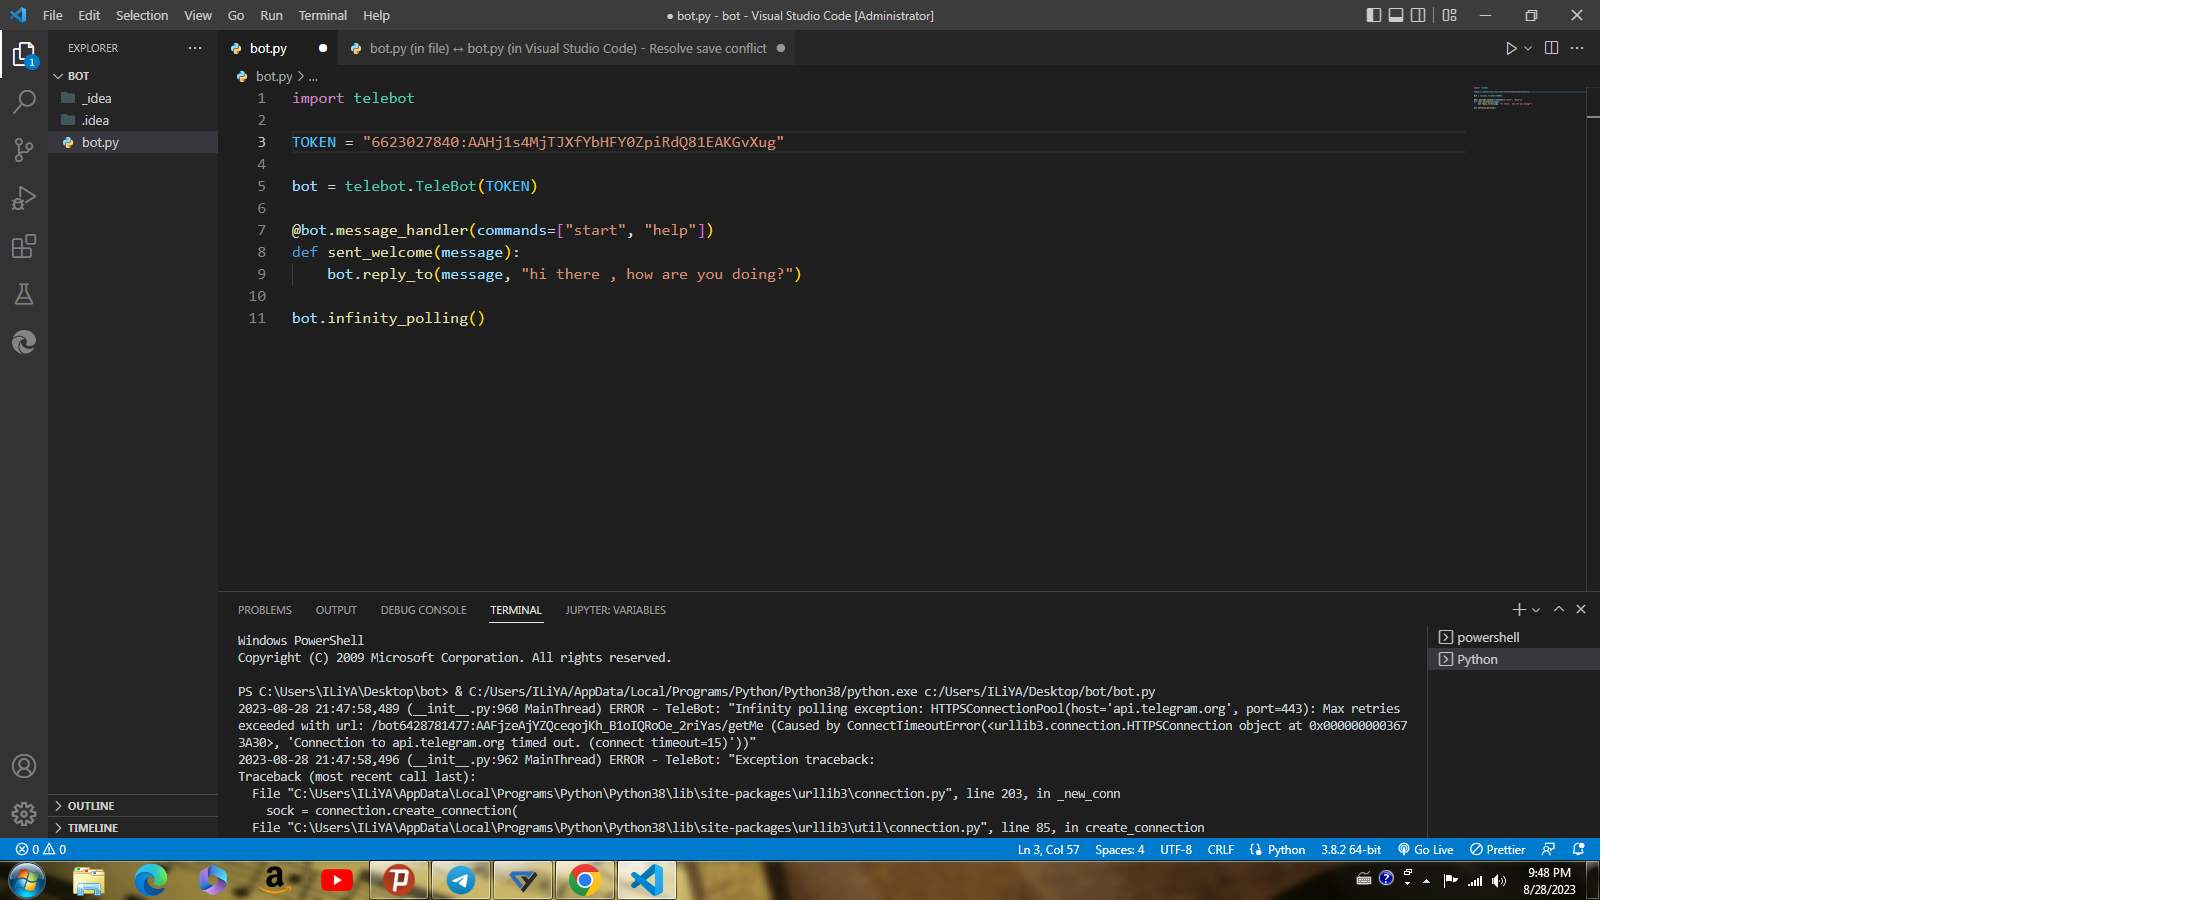
Task: Expand the TIMELINE section
Action: point(92,828)
